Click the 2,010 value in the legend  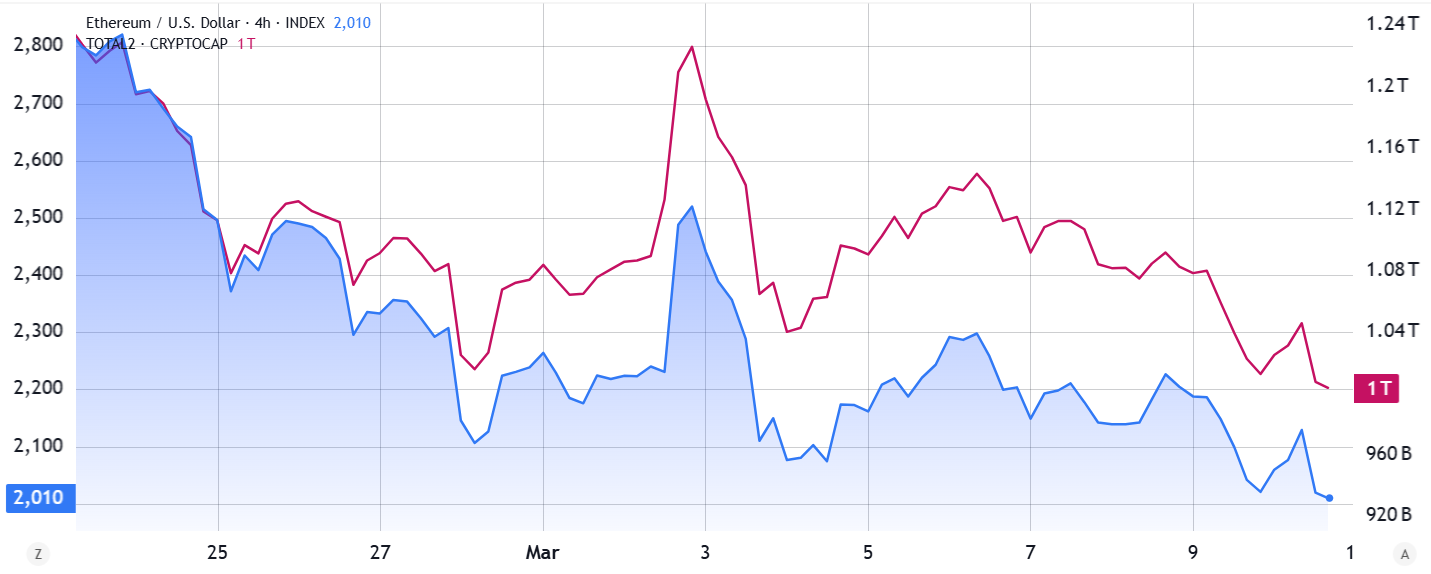tap(352, 22)
